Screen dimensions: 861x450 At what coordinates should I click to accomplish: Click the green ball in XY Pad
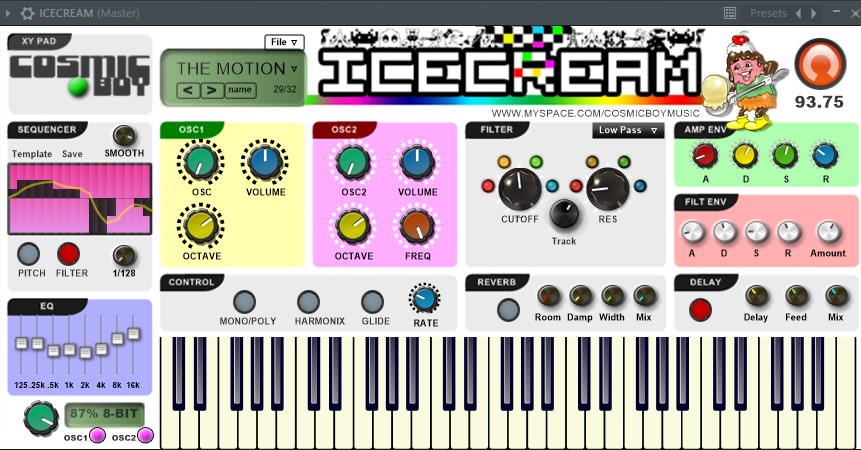(77, 87)
